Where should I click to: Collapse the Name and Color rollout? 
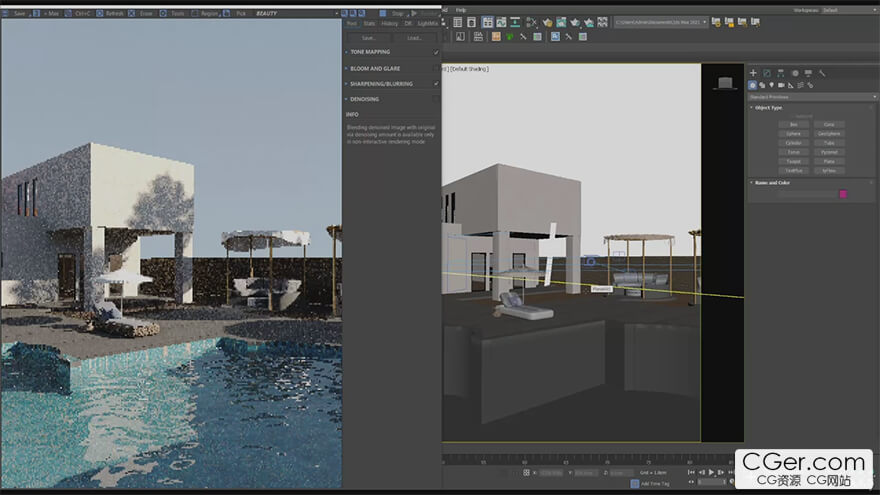click(x=772, y=182)
